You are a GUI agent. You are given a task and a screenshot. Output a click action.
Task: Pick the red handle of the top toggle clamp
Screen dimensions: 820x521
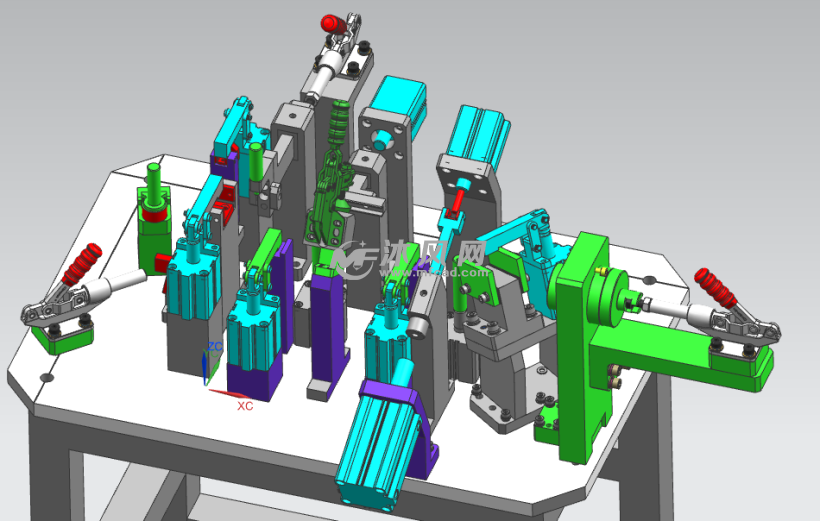click(x=334, y=24)
